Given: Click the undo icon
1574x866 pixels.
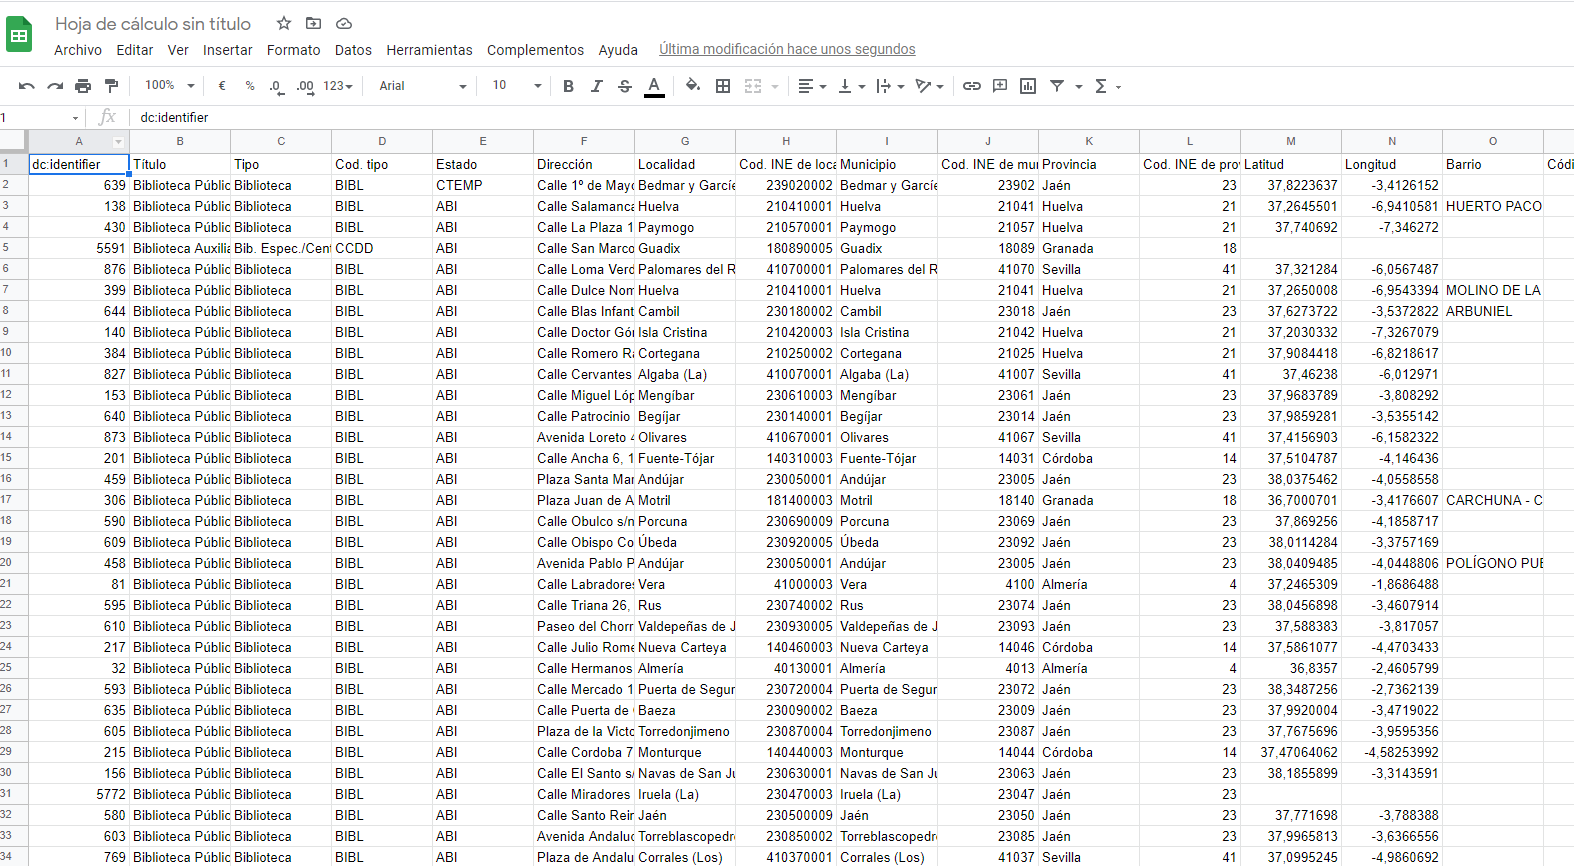Looking at the screenshot, I should click(x=27, y=86).
